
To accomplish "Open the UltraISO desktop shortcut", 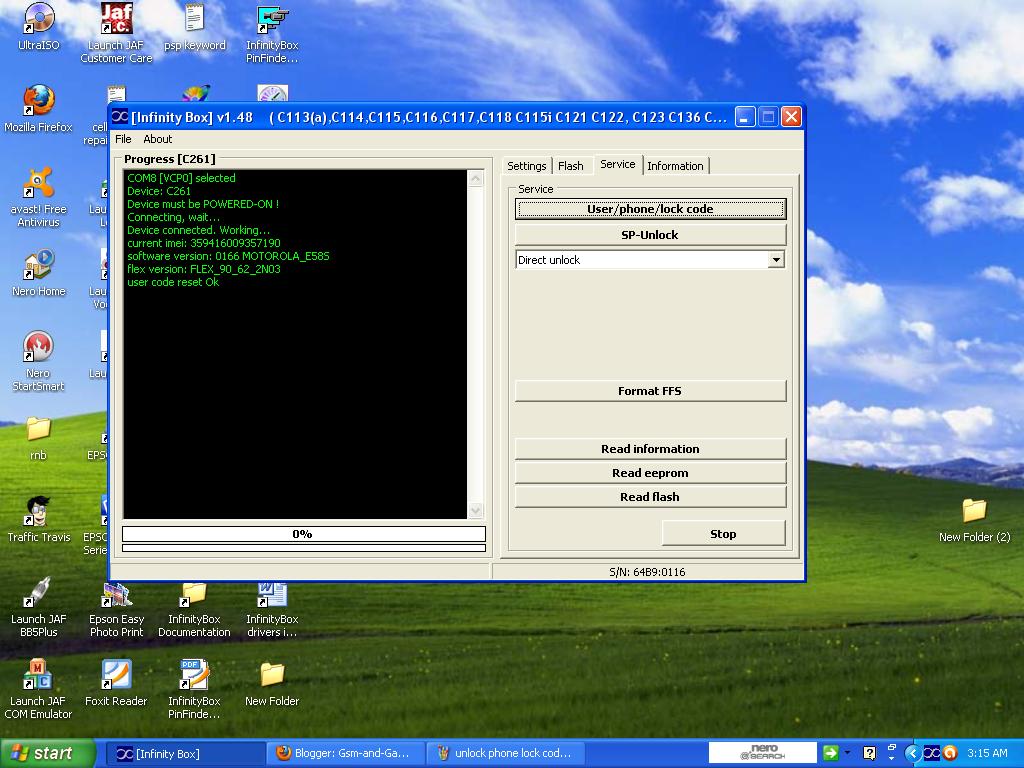I will click(x=39, y=28).
